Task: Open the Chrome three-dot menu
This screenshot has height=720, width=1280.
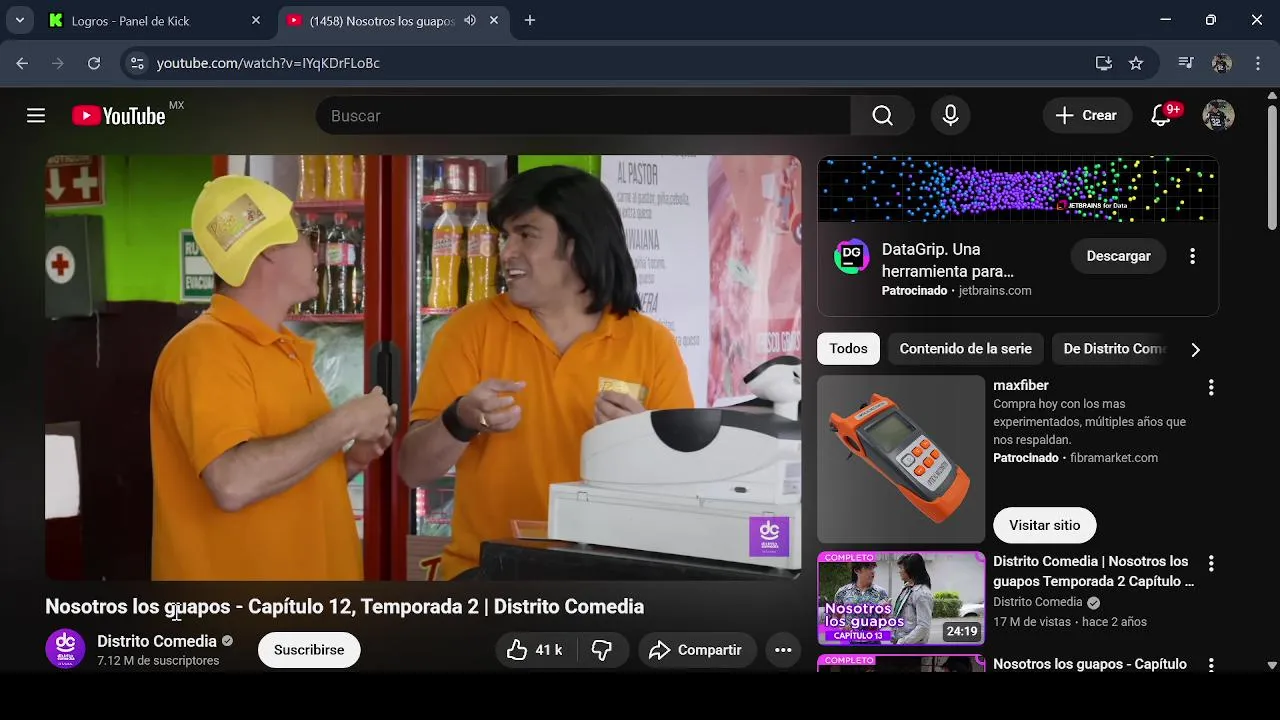Action: coord(1258,63)
